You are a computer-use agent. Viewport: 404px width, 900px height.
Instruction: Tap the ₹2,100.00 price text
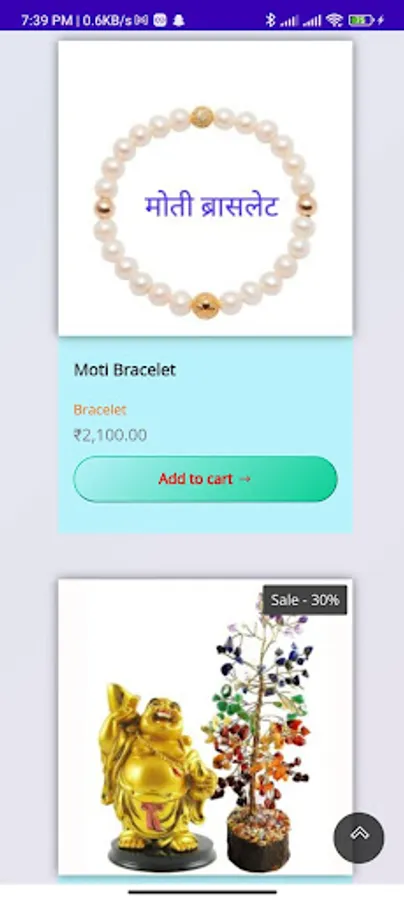tap(110, 435)
